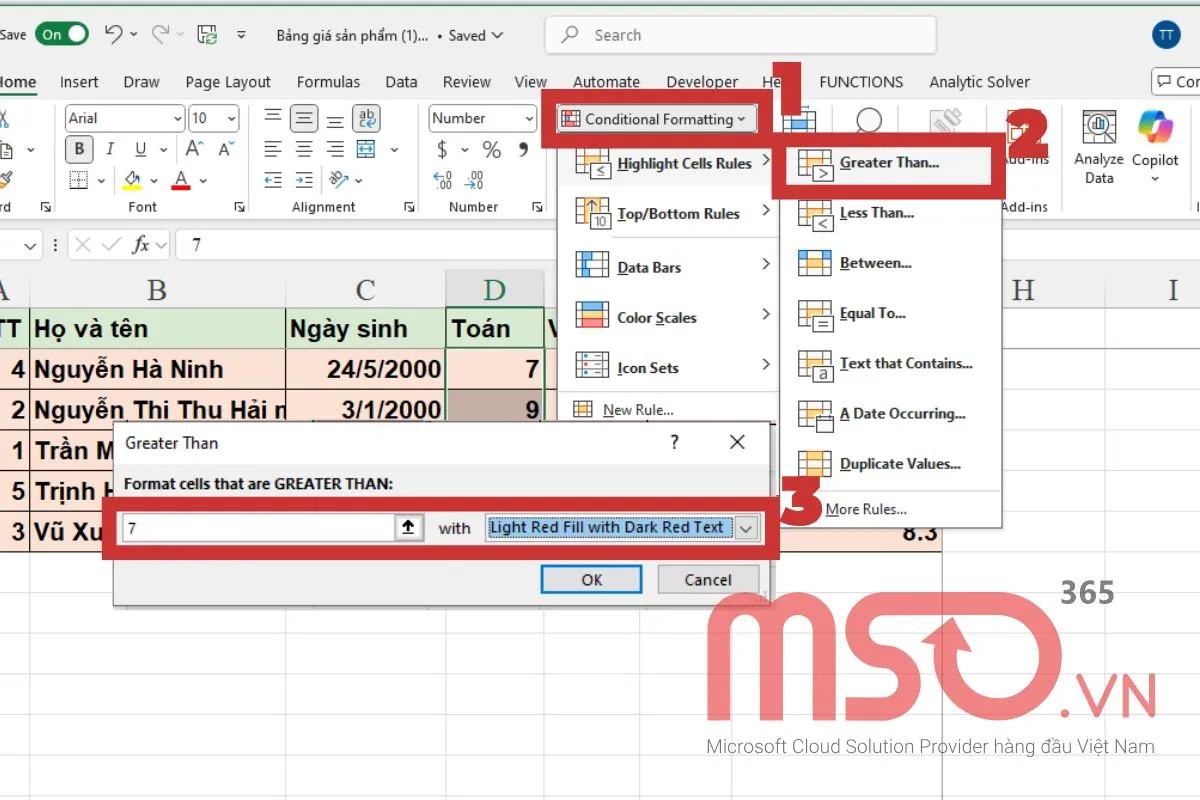The height and width of the screenshot is (800, 1200).
Task: Open the Light Red Fill format dropdown
Action: point(746,528)
